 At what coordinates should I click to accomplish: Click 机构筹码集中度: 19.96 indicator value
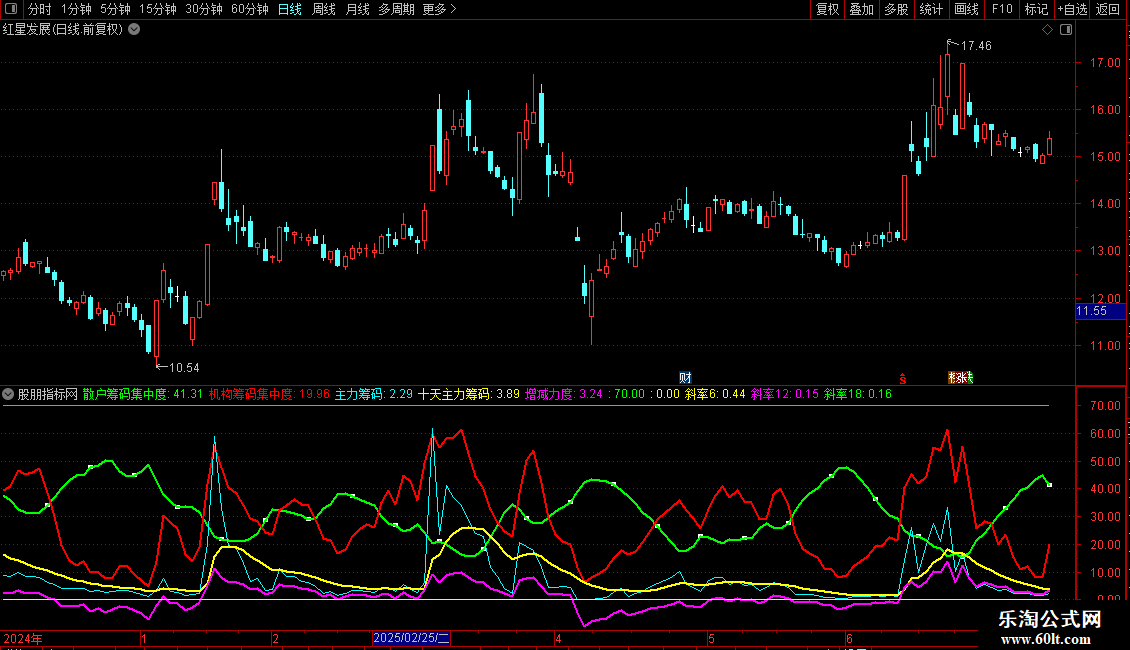pos(269,394)
